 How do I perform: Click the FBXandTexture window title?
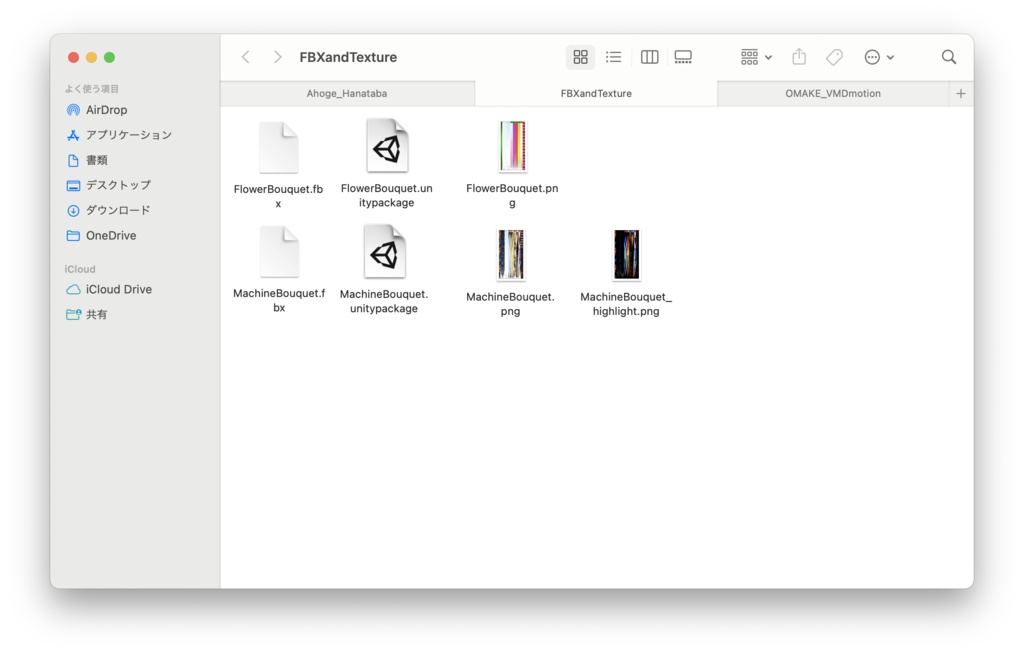pos(348,57)
